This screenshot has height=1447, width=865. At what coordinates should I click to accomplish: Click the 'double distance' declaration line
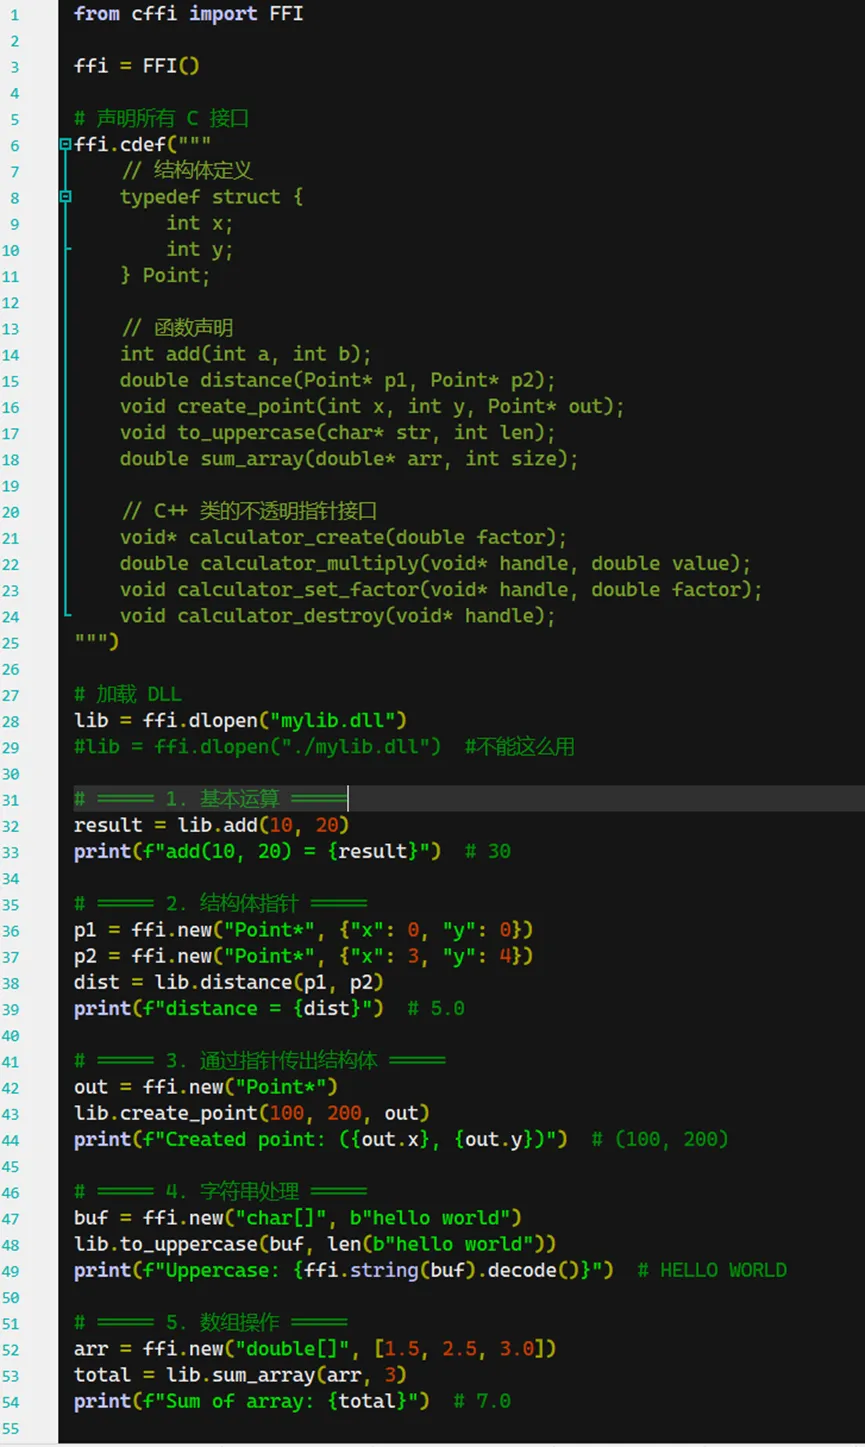click(x=338, y=380)
